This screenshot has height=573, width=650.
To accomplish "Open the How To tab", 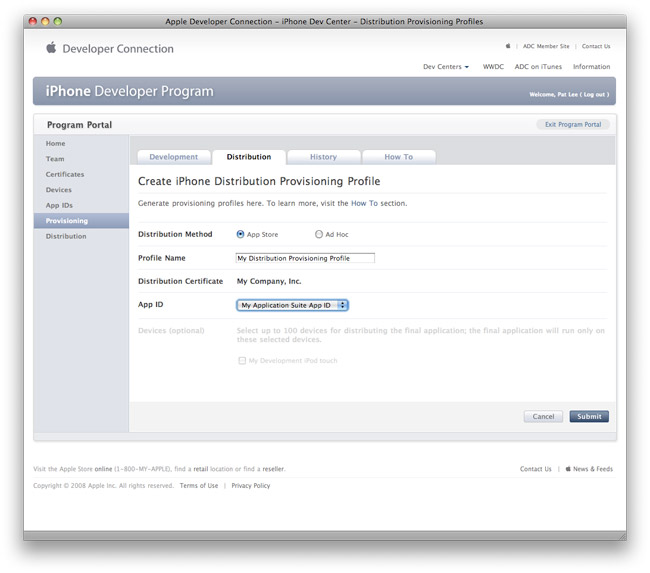I will click(398, 157).
